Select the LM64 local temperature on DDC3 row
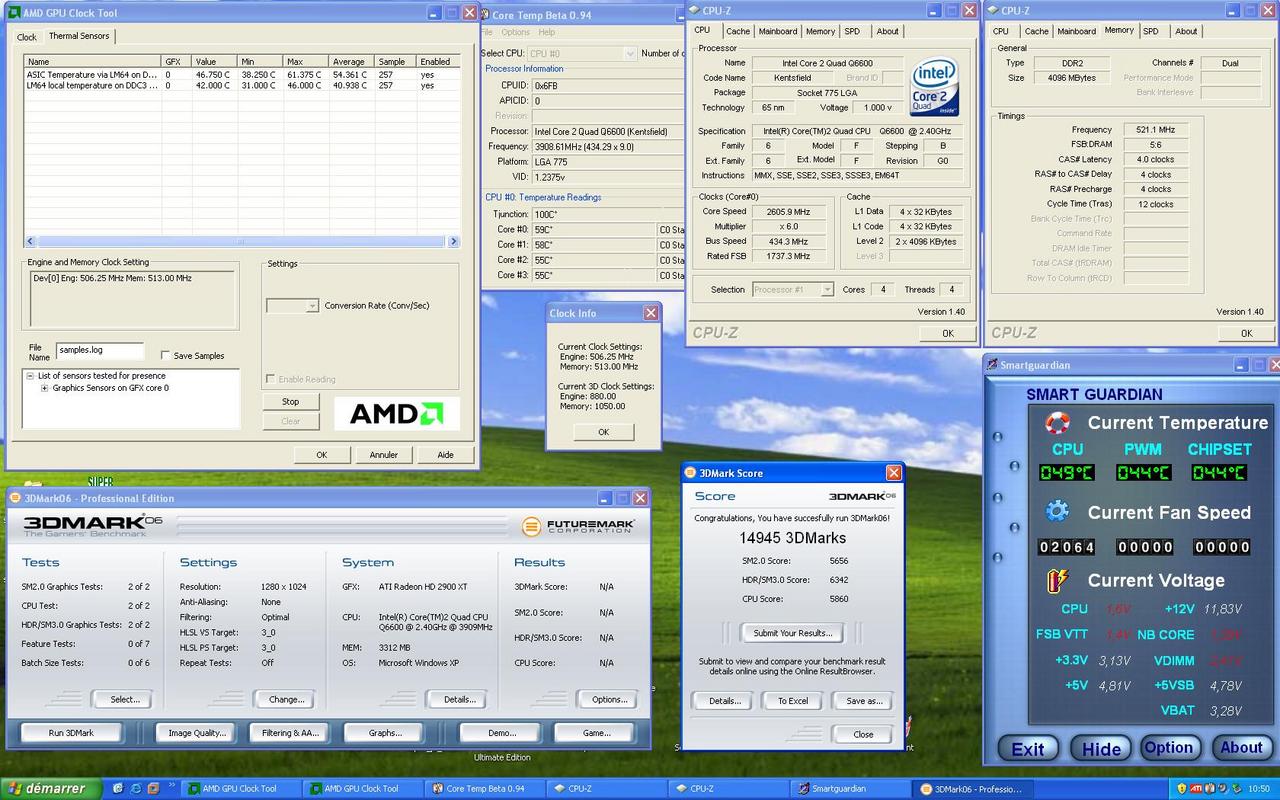The width and height of the screenshot is (1280, 800). click(x=242, y=86)
